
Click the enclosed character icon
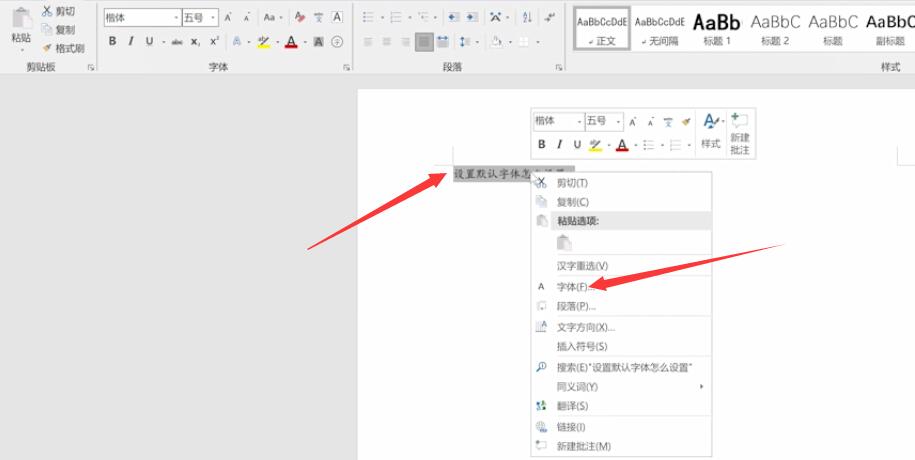pyautogui.click(x=337, y=42)
